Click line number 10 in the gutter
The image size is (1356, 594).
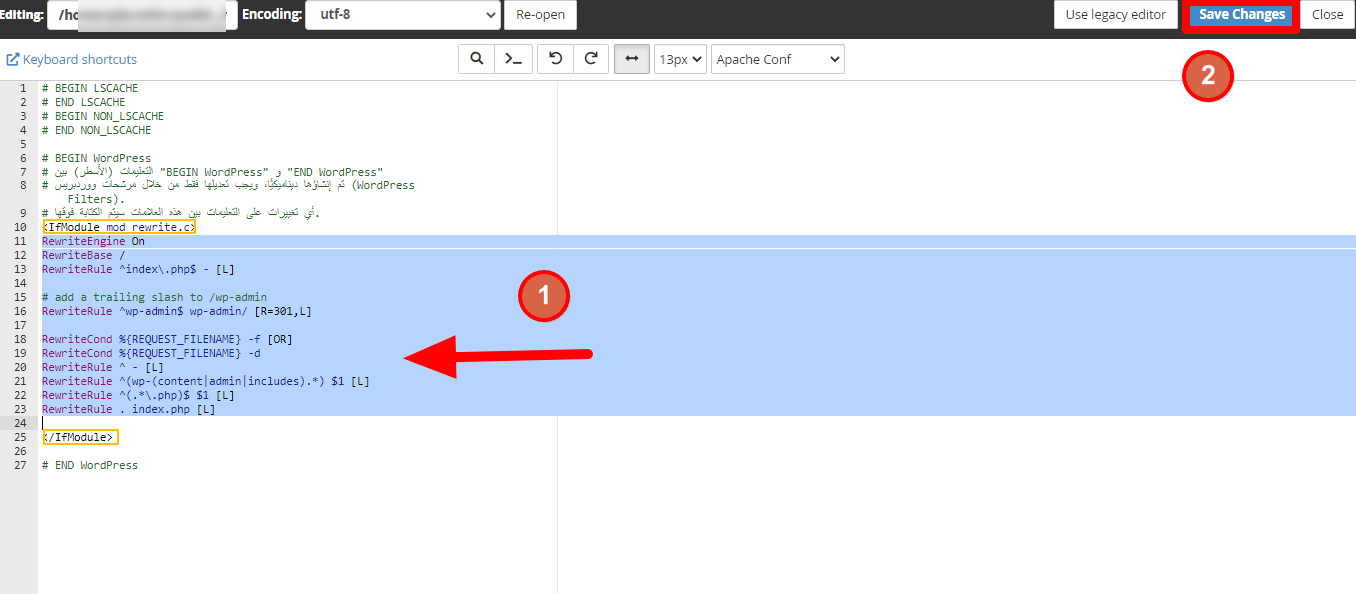click(22, 227)
